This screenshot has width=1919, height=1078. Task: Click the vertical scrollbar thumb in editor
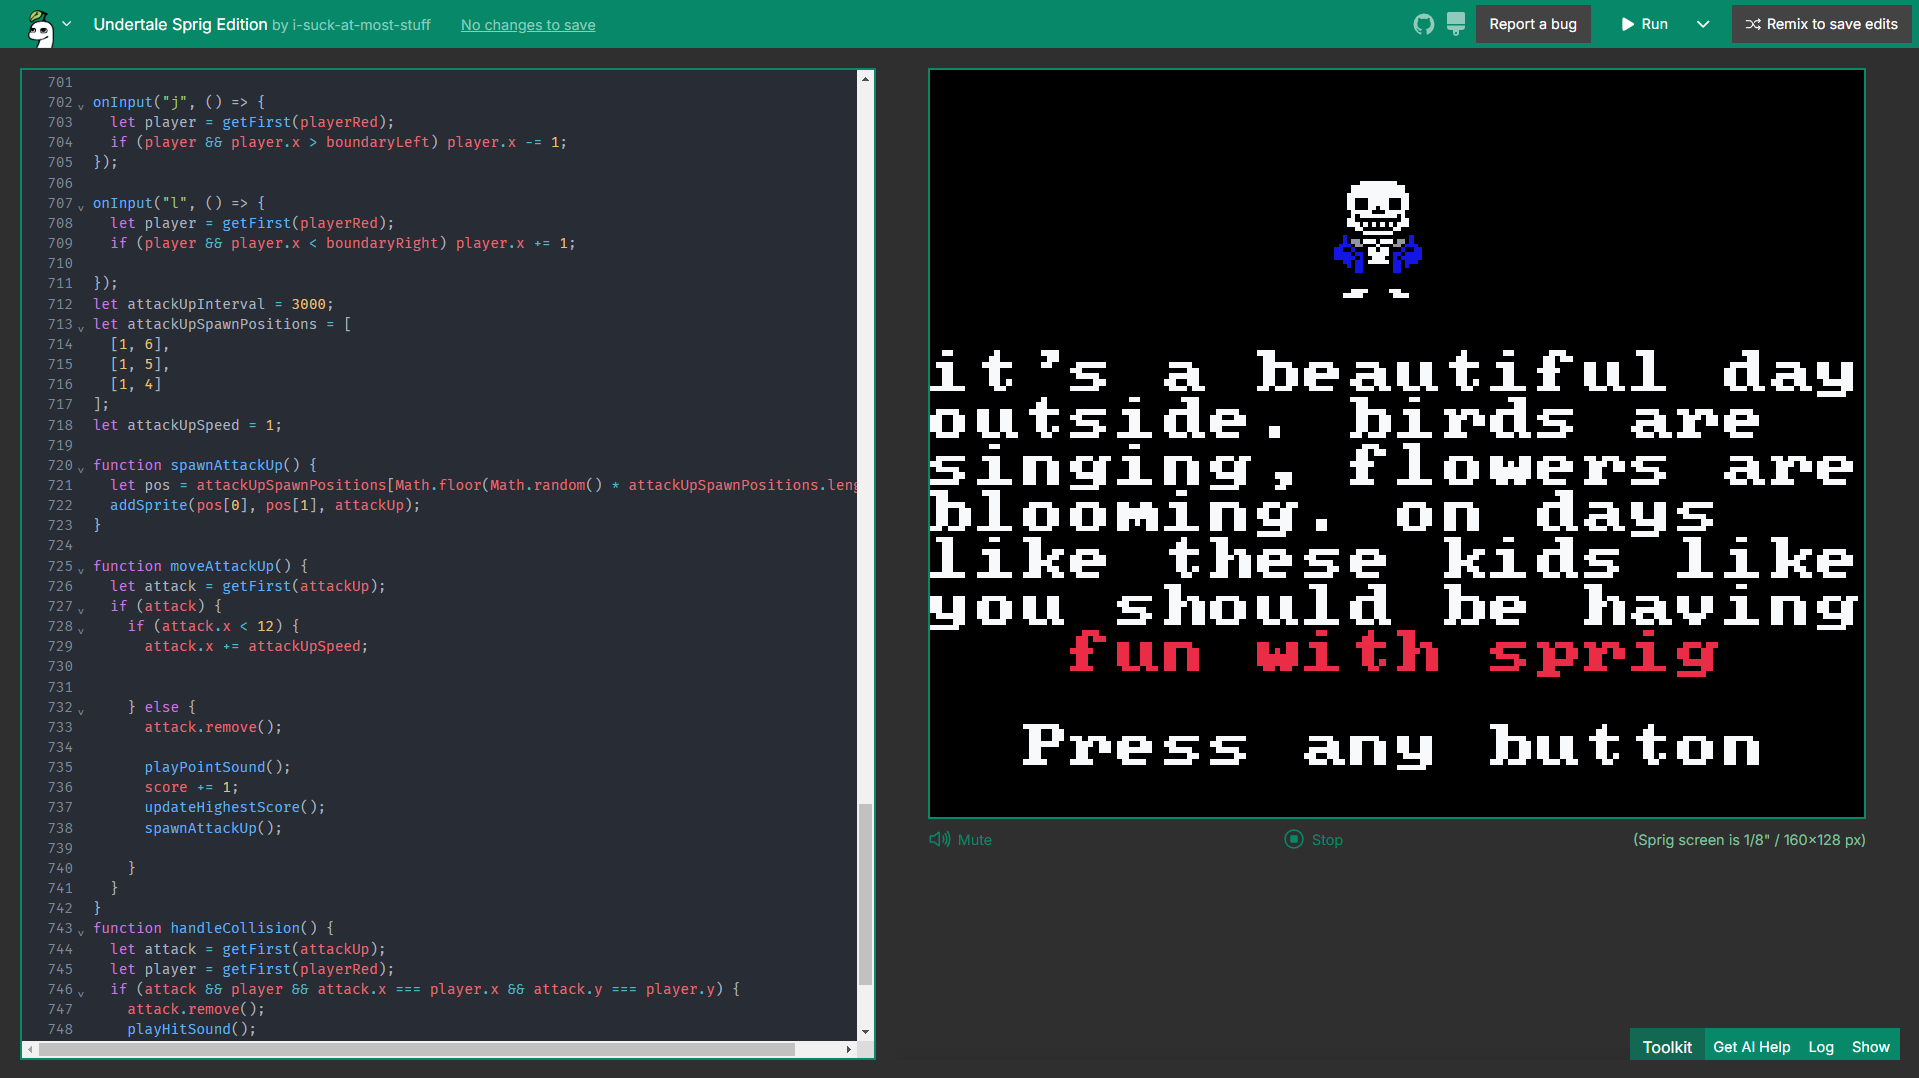pyautogui.click(x=865, y=893)
